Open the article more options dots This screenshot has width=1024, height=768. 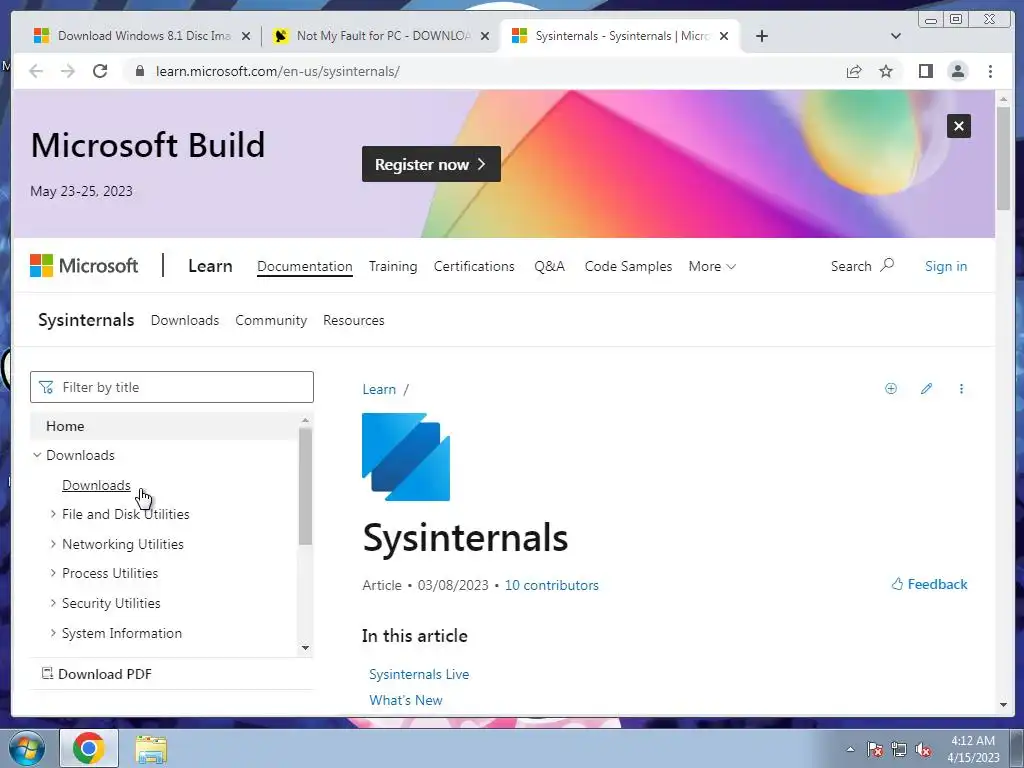point(961,389)
